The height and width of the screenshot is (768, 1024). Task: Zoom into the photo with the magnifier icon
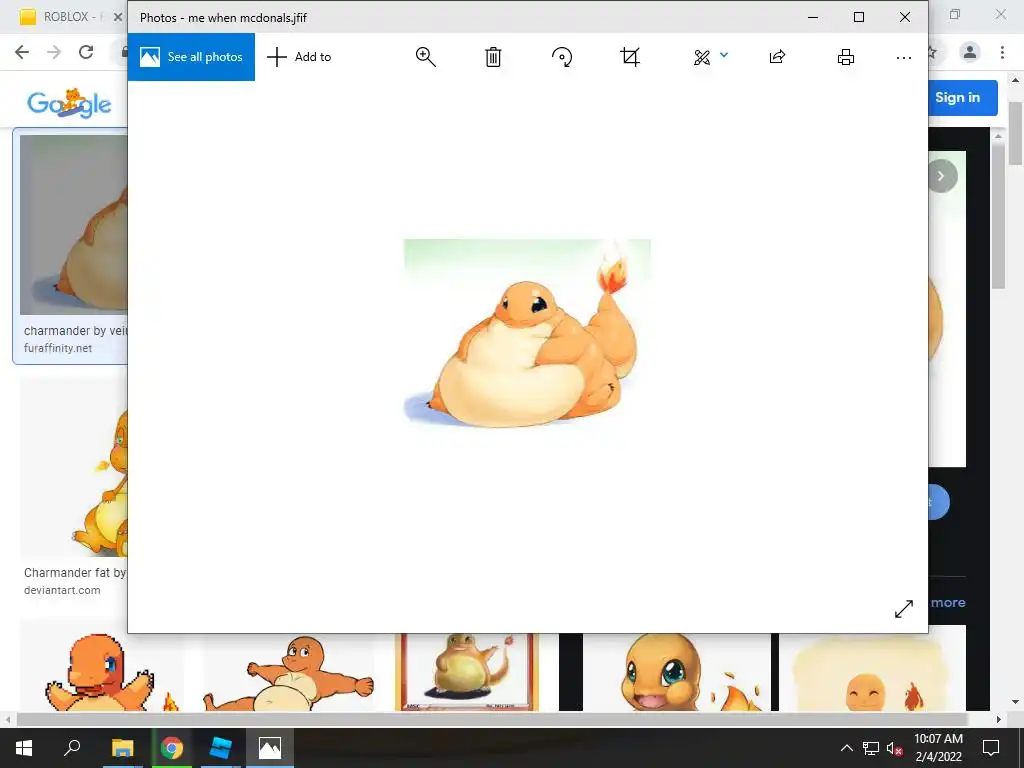(x=426, y=57)
